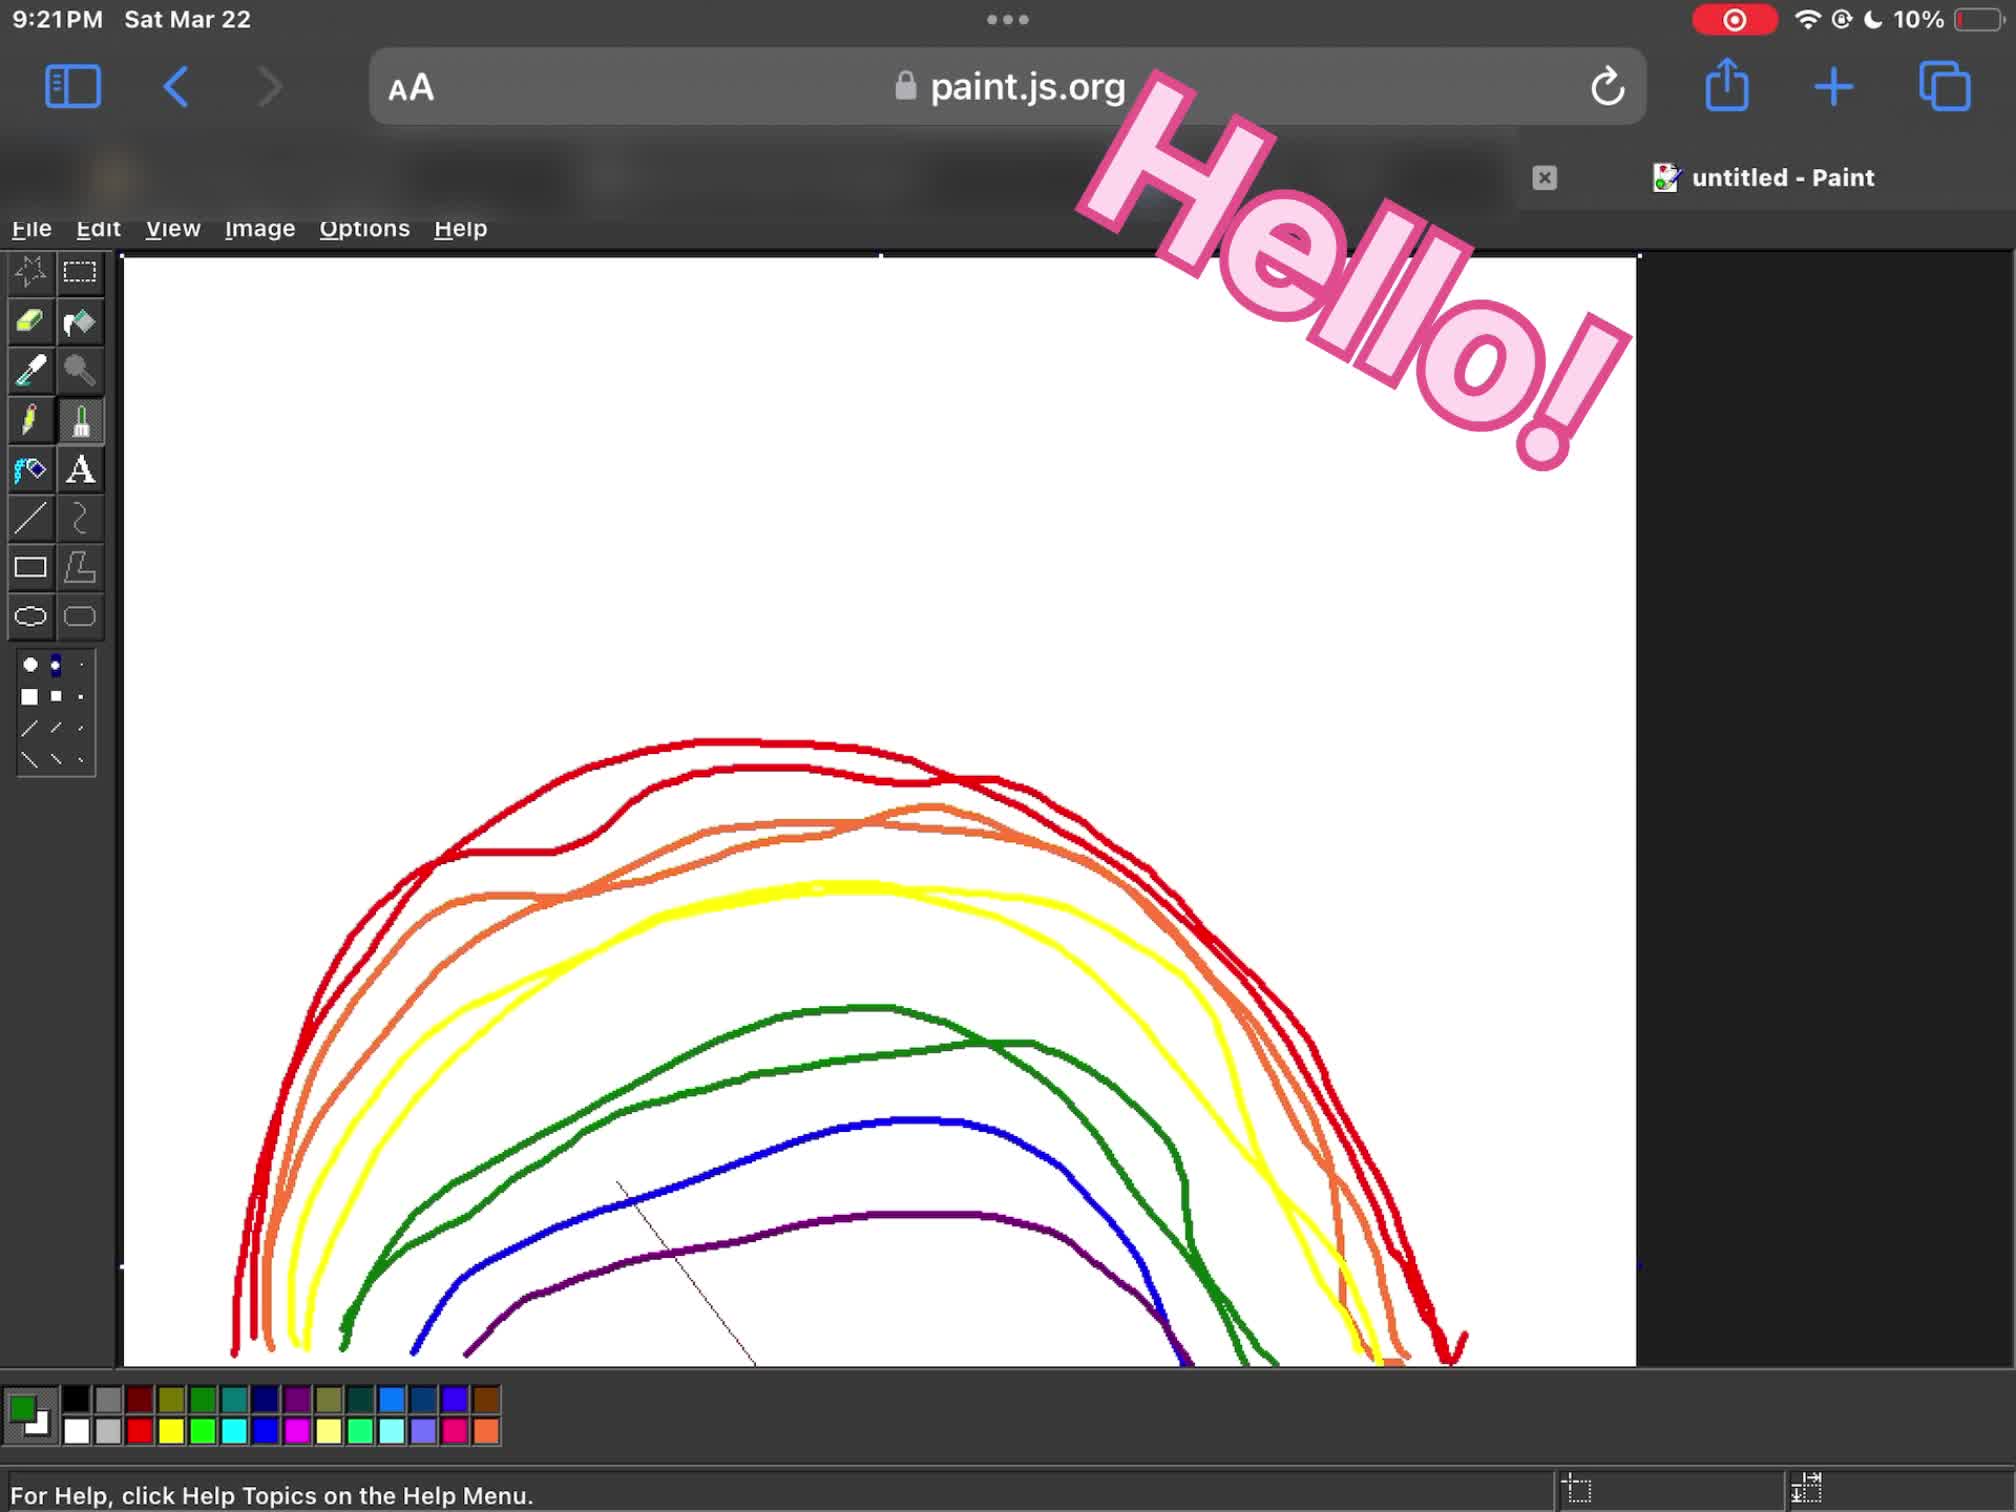Reload the paint.js.org page
2016x1512 pixels.
tap(1607, 87)
